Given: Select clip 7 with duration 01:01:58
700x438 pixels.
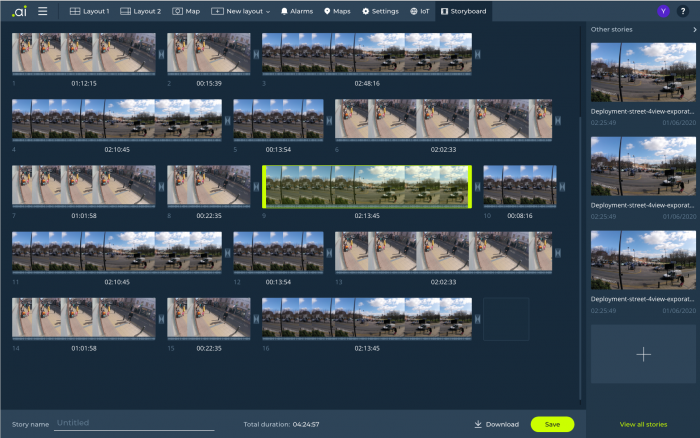Looking at the screenshot, I should (x=84, y=186).
